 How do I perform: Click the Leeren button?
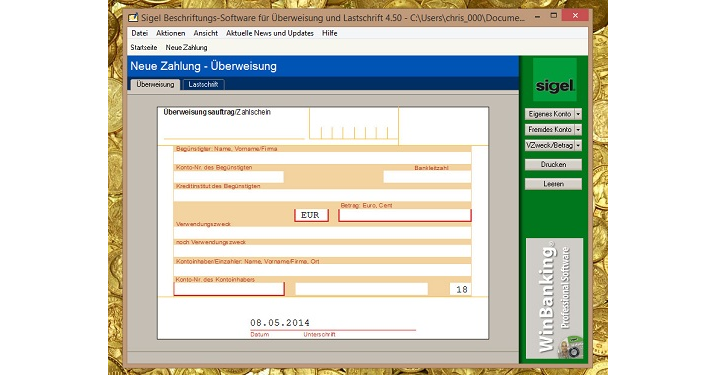coord(553,184)
